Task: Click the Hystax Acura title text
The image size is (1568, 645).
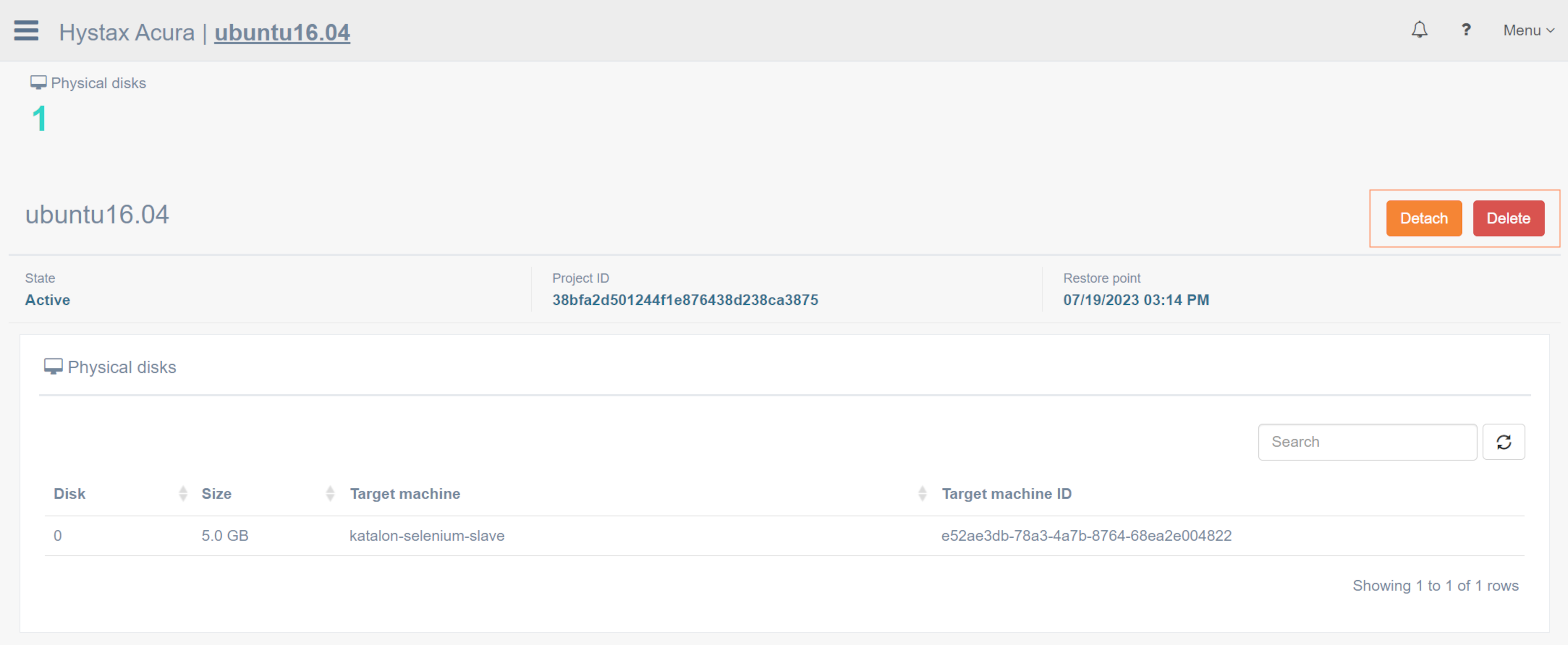Action: tap(126, 32)
